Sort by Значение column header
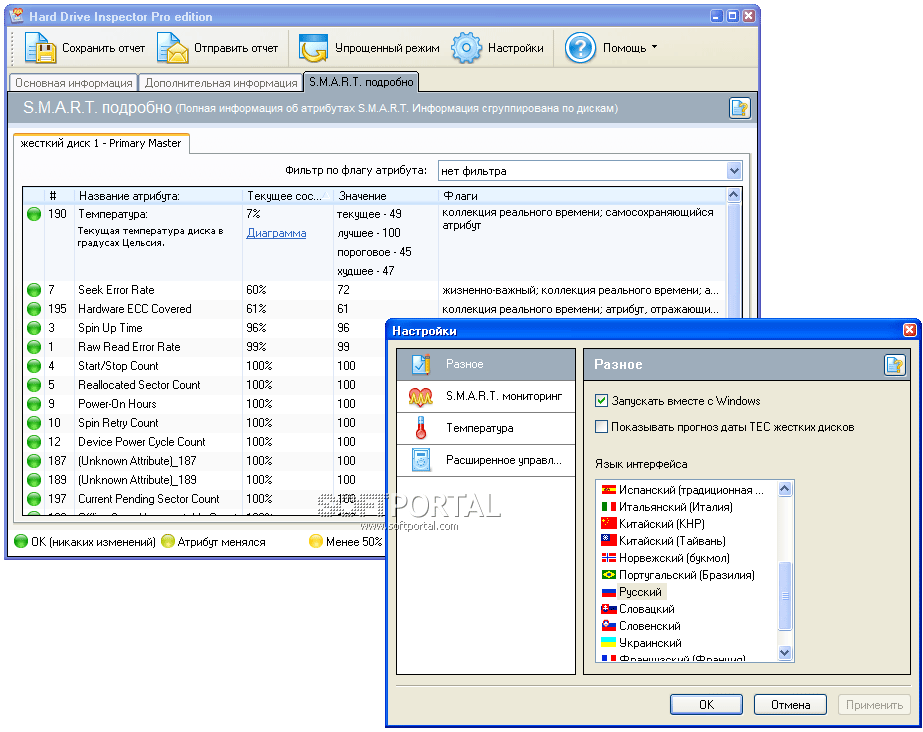The width and height of the screenshot is (923, 732). pos(386,196)
